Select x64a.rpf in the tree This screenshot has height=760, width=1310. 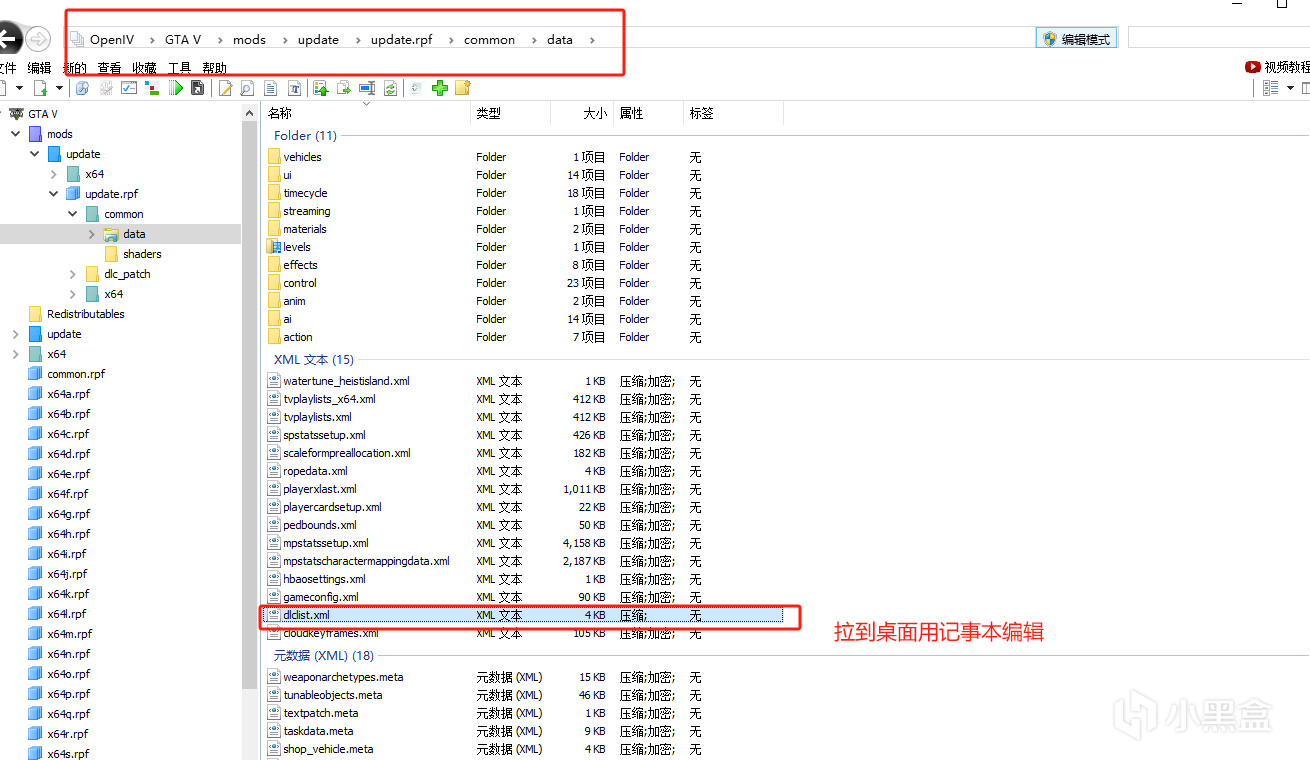click(68, 394)
